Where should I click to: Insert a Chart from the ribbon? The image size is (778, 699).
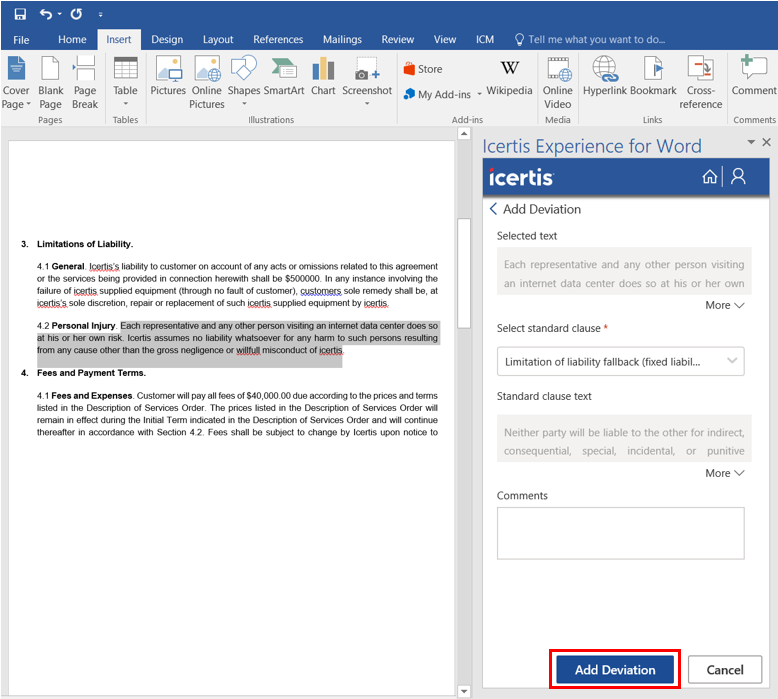click(x=323, y=77)
